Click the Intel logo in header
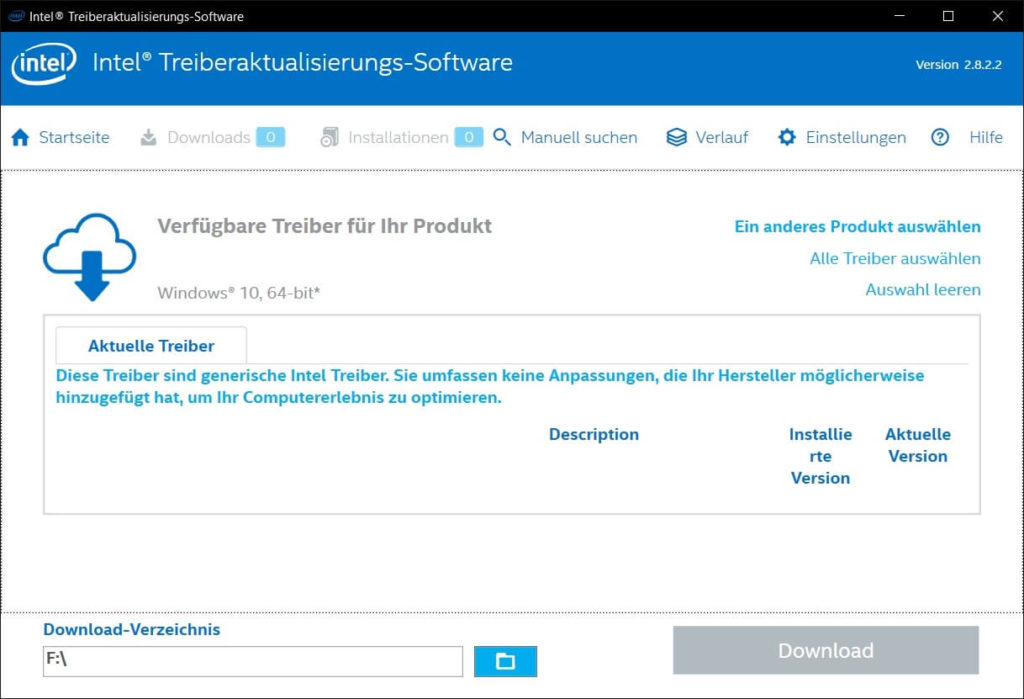Image resolution: width=1024 pixels, height=699 pixels. tap(45, 64)
